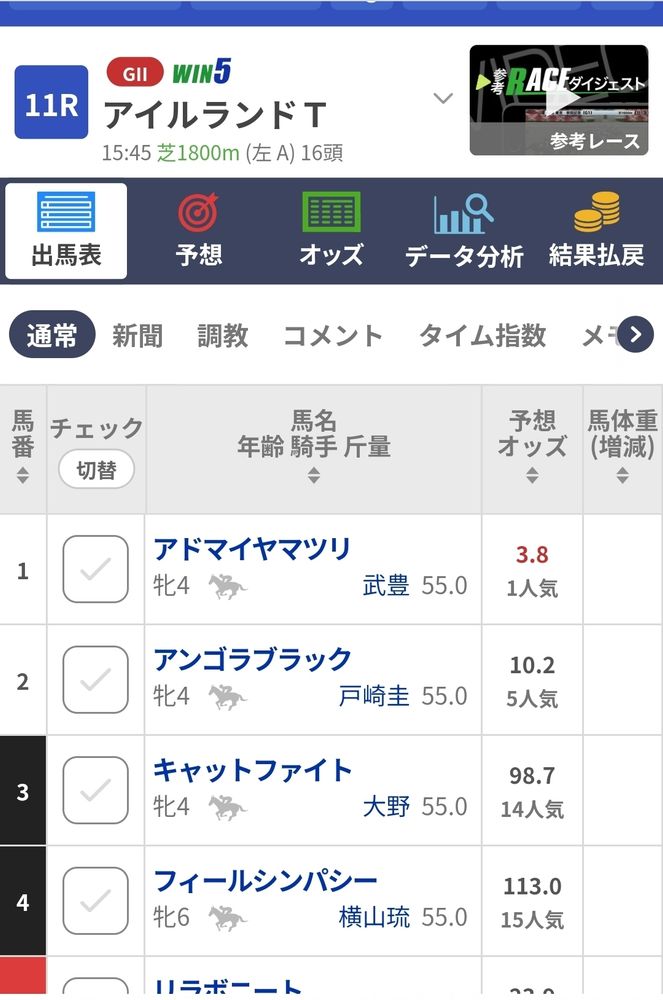Expand the race title dropdown chevron
Image resolution: width=663 pixels, height=1000 pixels.
(443, 98)
